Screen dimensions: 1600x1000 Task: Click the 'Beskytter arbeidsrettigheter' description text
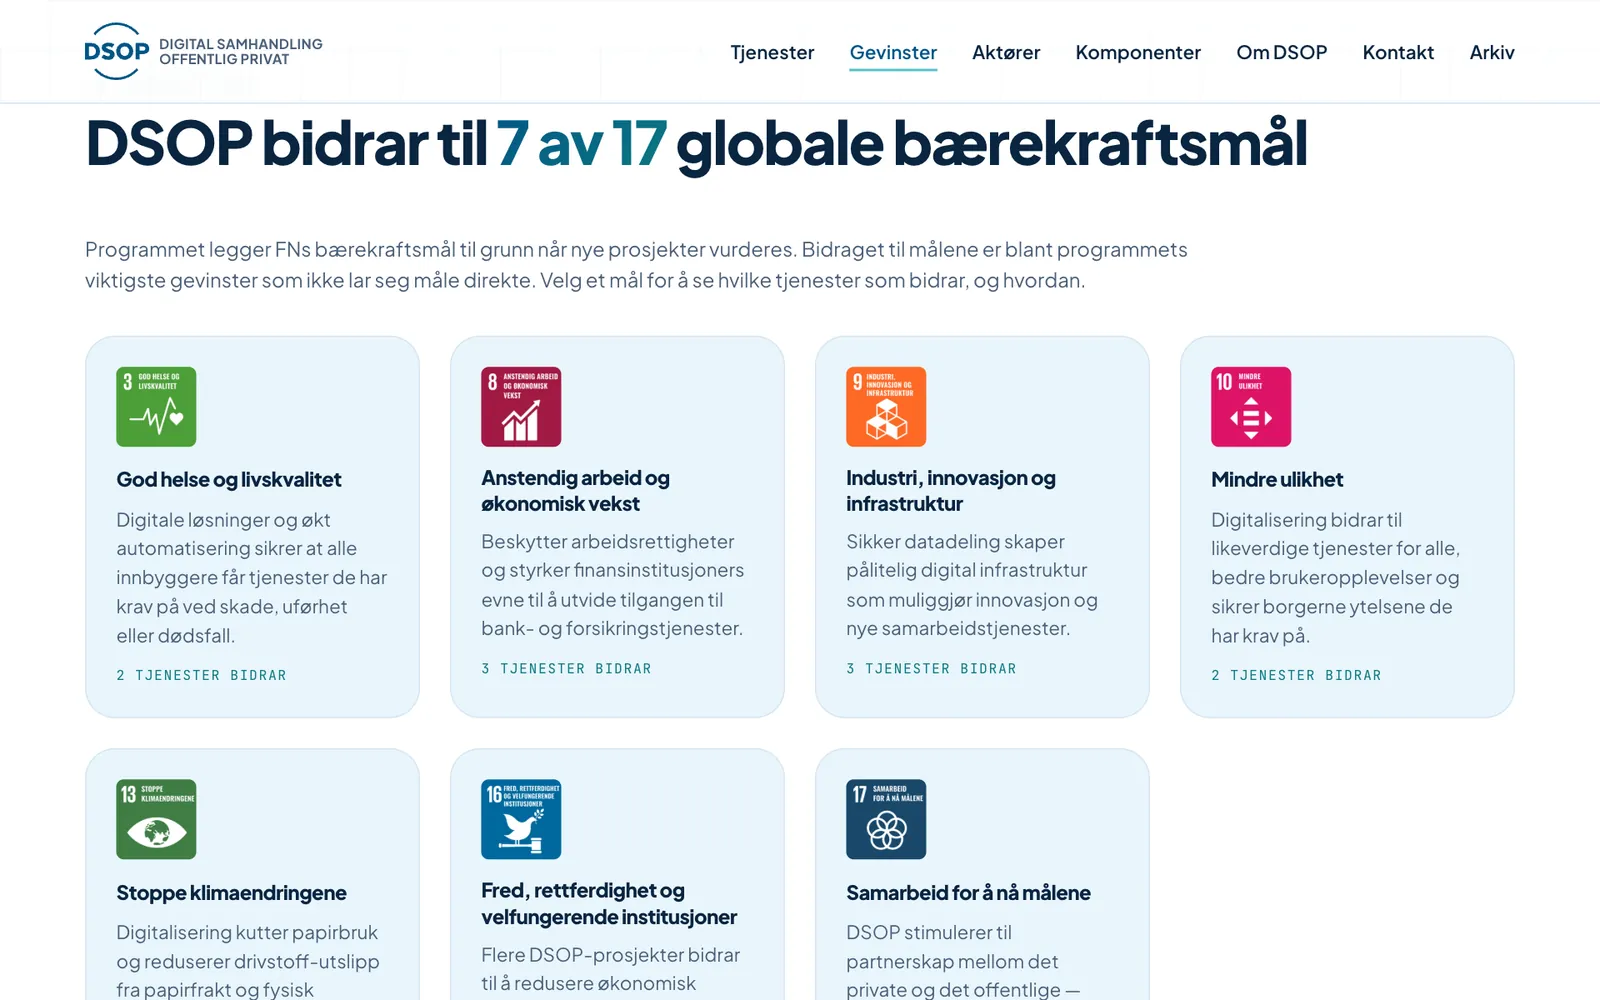pos(613,585)
